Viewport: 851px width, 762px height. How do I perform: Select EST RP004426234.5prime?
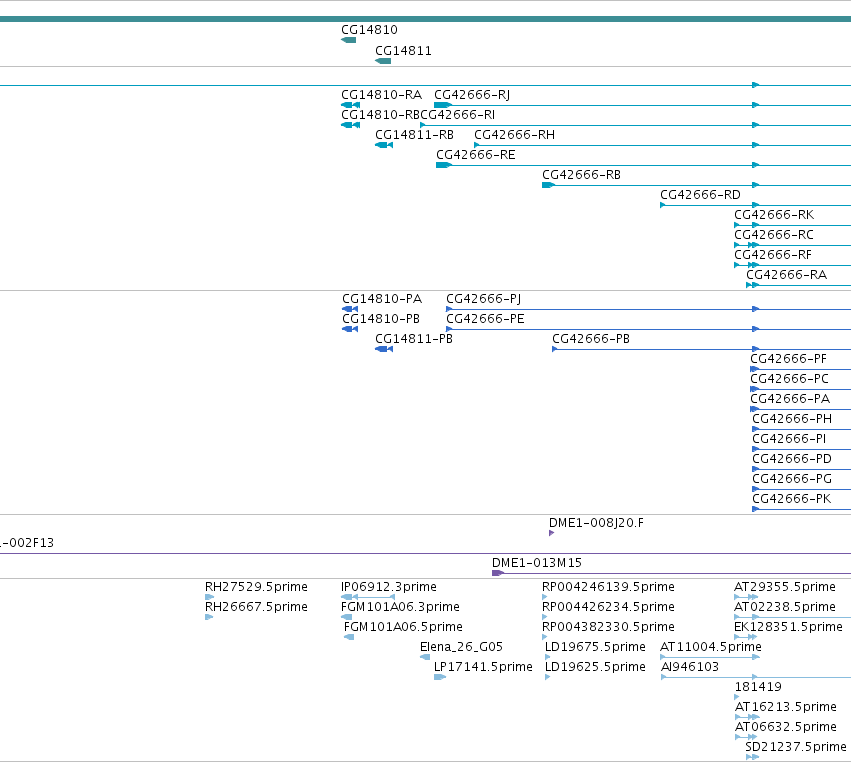(x=608, y=607)
